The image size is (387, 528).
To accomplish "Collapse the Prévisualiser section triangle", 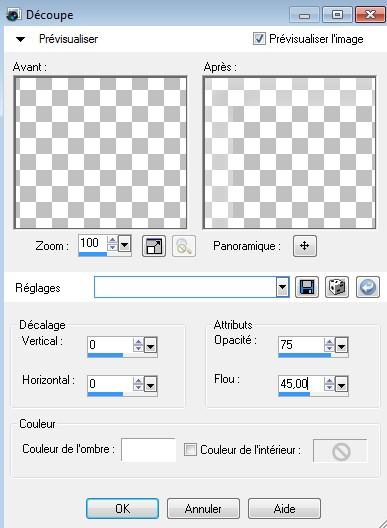I will coord(21,39).
